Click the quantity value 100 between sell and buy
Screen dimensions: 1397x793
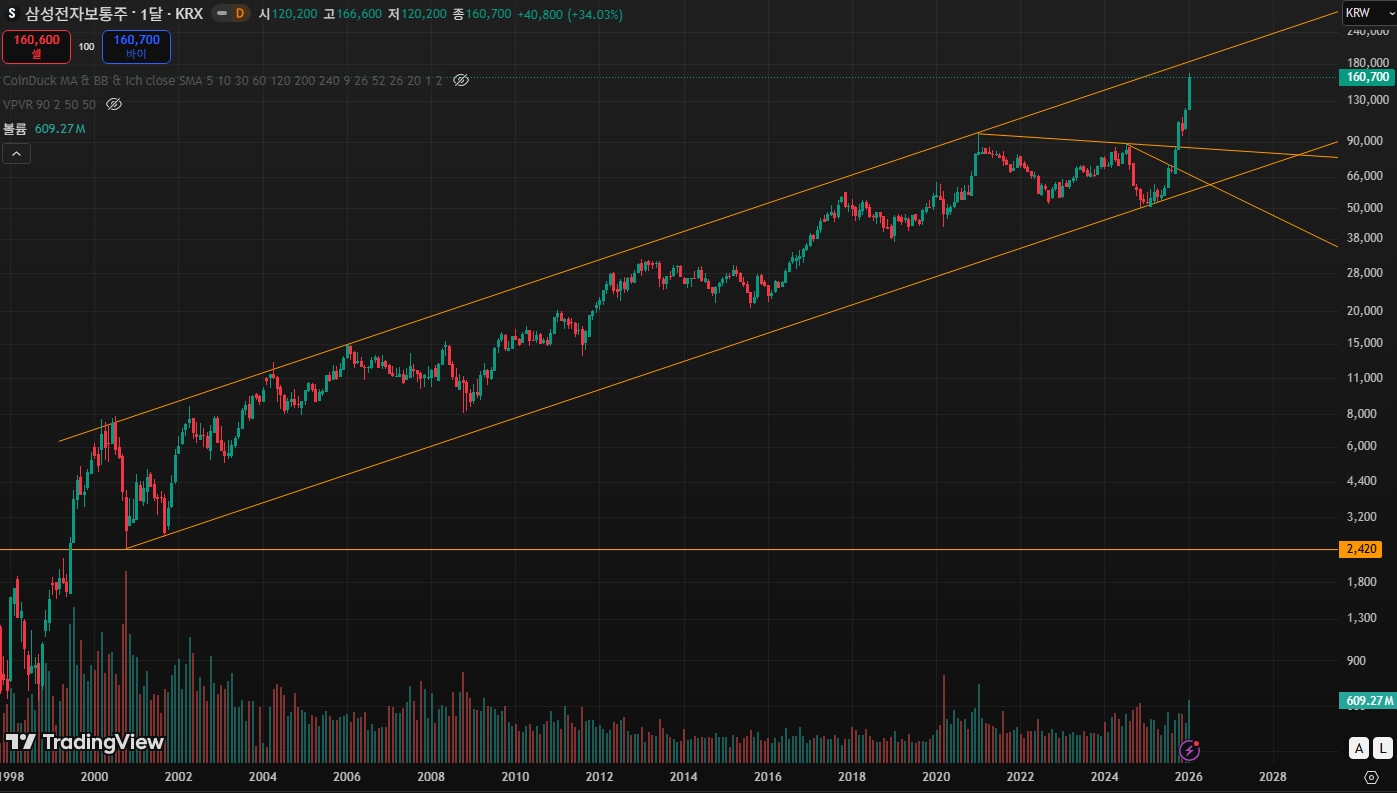pos(87,47)
